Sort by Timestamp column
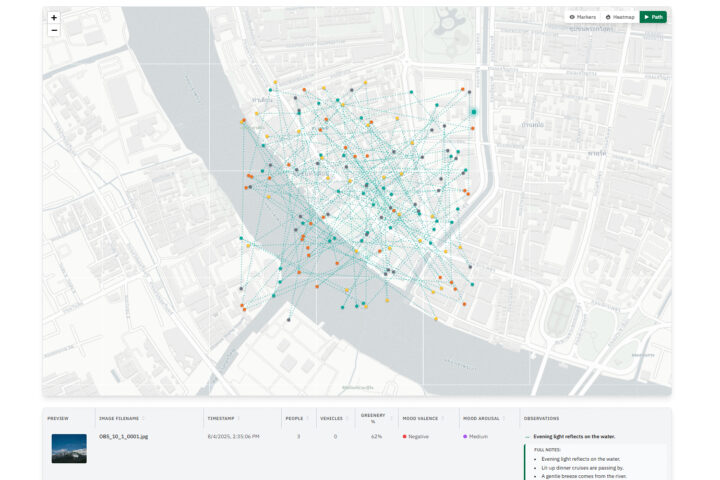The height and width of the screenshot is (480, 720). (x=226, y=418)
